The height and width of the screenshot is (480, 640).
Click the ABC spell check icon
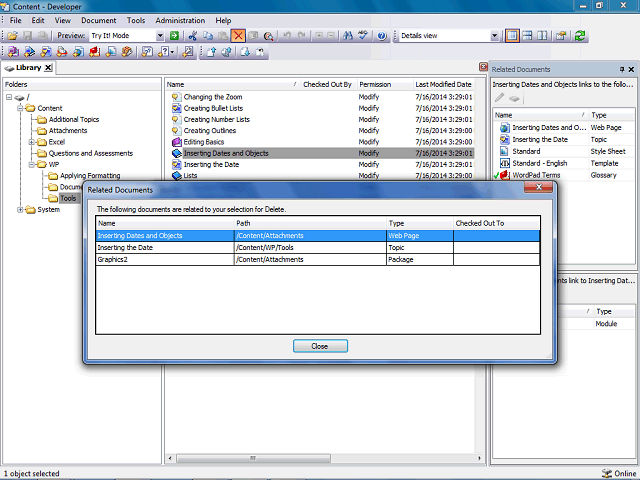(363, 36)
